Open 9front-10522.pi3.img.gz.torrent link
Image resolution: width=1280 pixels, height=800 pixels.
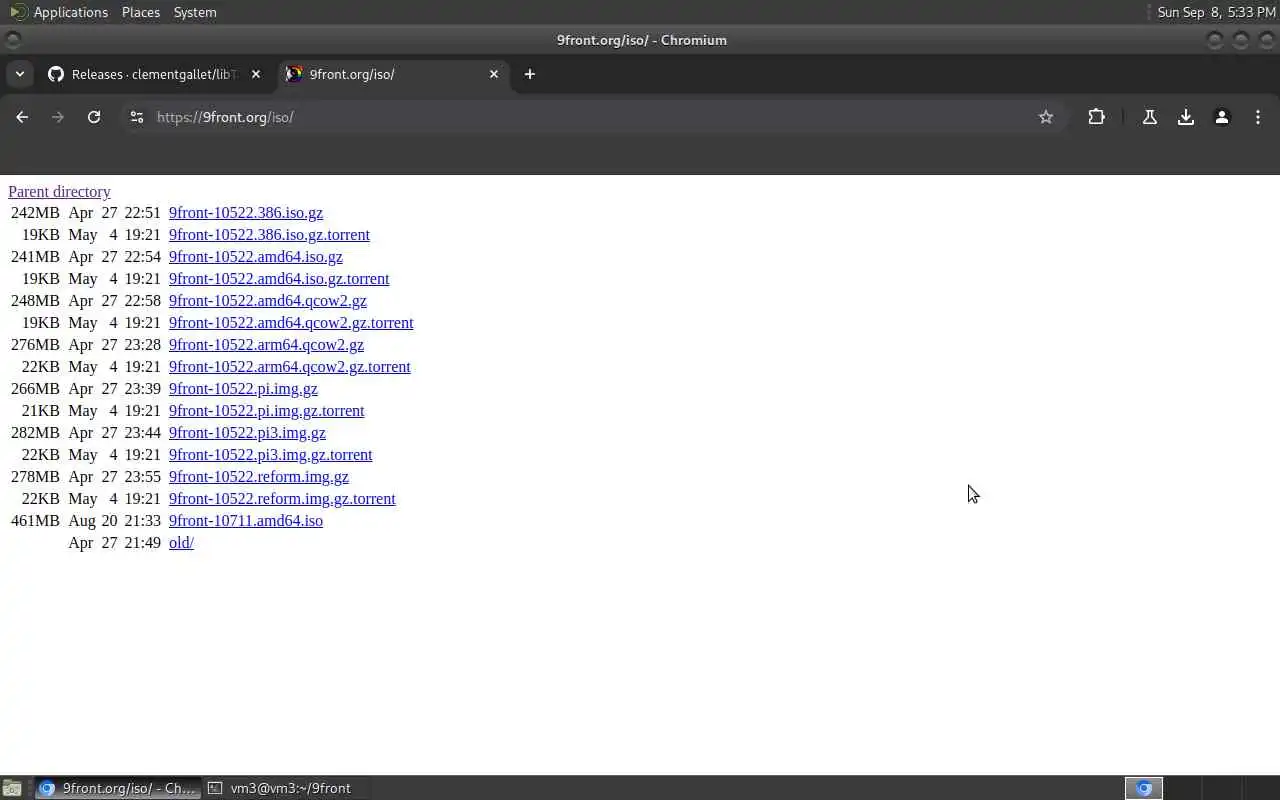click(x=271, y=455)
